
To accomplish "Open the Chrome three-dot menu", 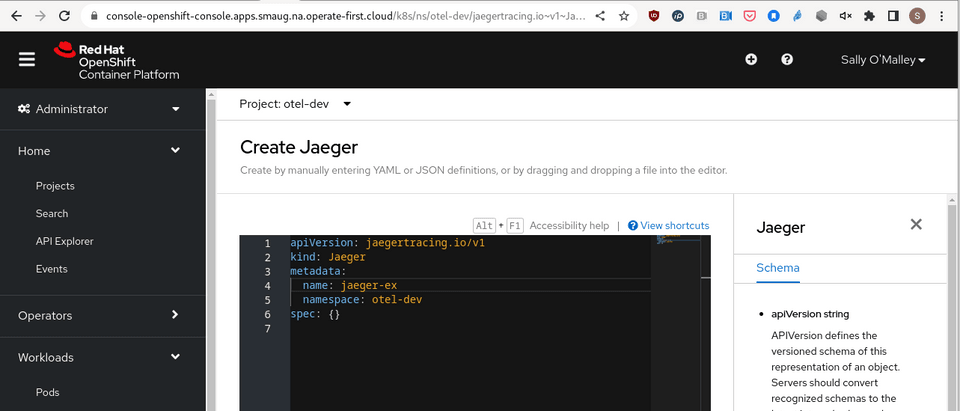I will tap(941, 16).
